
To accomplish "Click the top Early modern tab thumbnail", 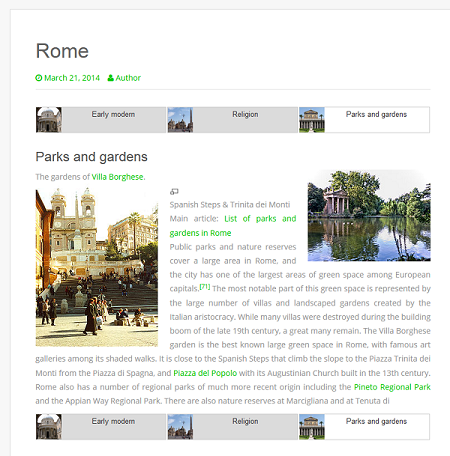I will click(x=49, y=120).
